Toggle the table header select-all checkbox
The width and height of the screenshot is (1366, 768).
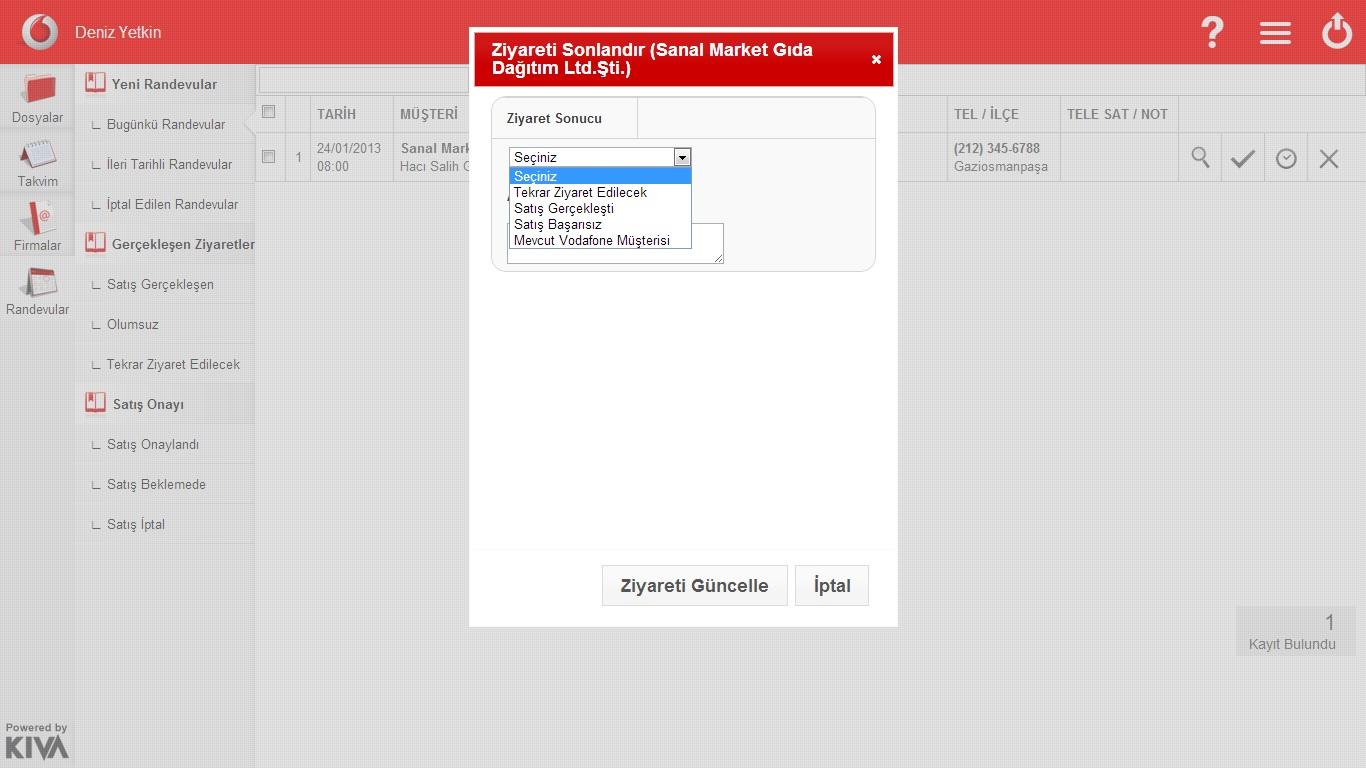[268, 112]
